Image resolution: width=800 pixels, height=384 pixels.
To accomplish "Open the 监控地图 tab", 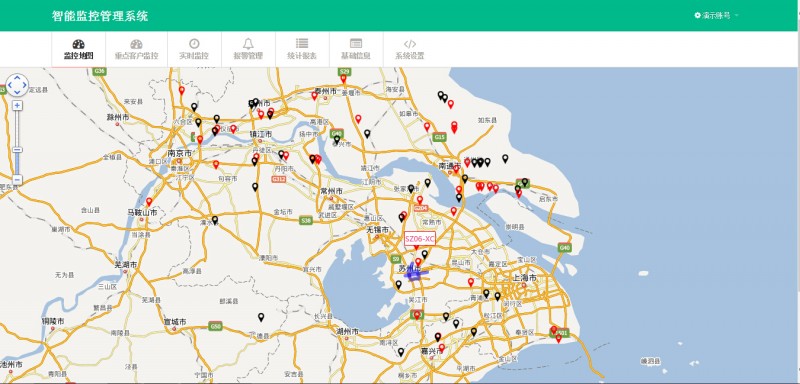I will pyautogui.click(x=79, y=49).
